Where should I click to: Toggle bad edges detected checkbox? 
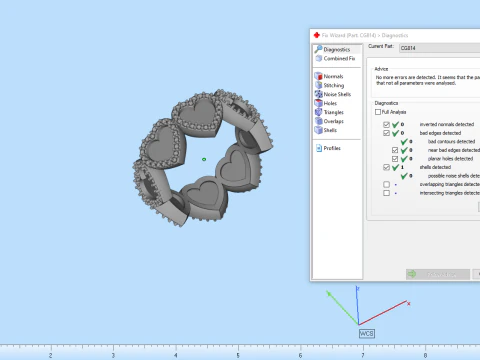tap(386, 133)
